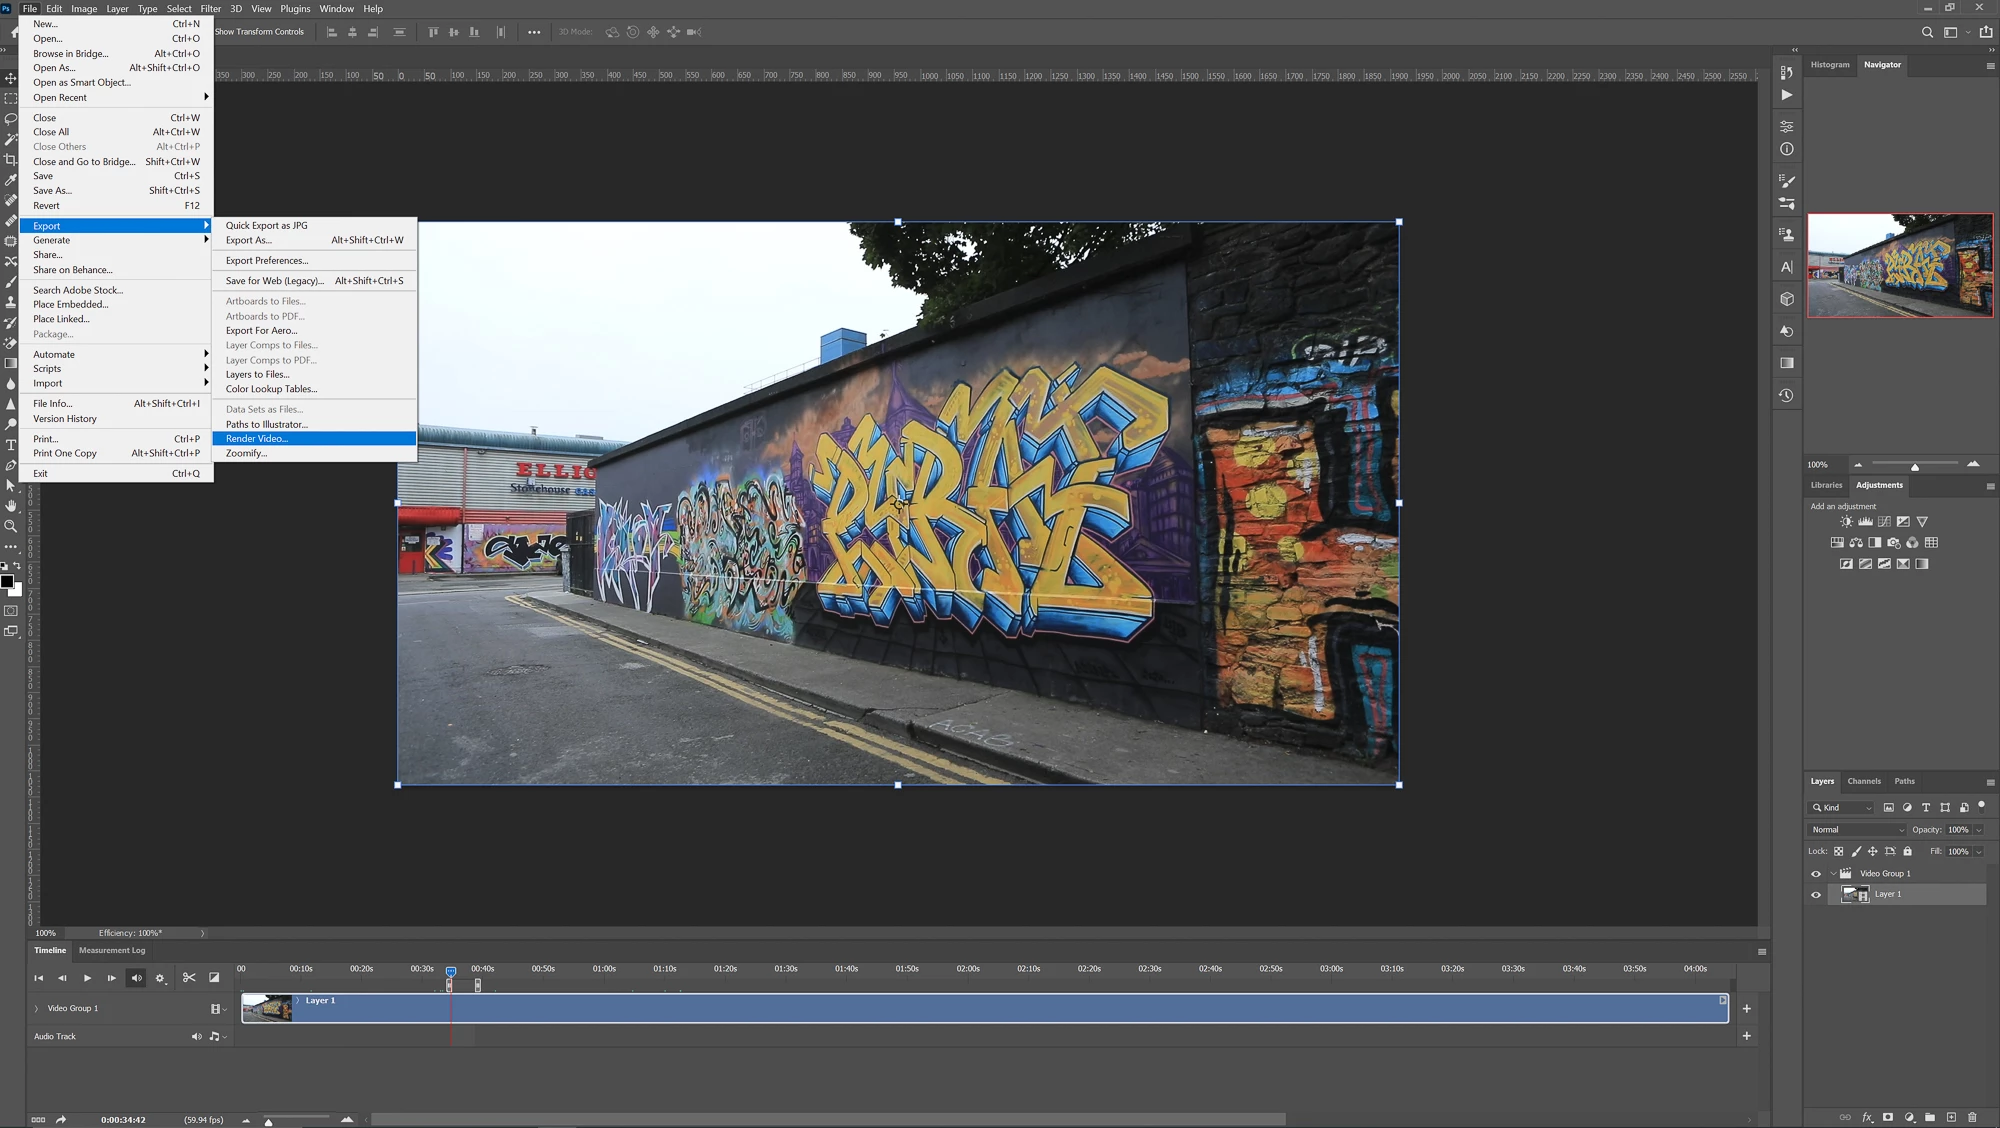Create a new layer with plus icon
The height and width of the screenshot is (1128, 2000).
click(x=1951, y=1117)
